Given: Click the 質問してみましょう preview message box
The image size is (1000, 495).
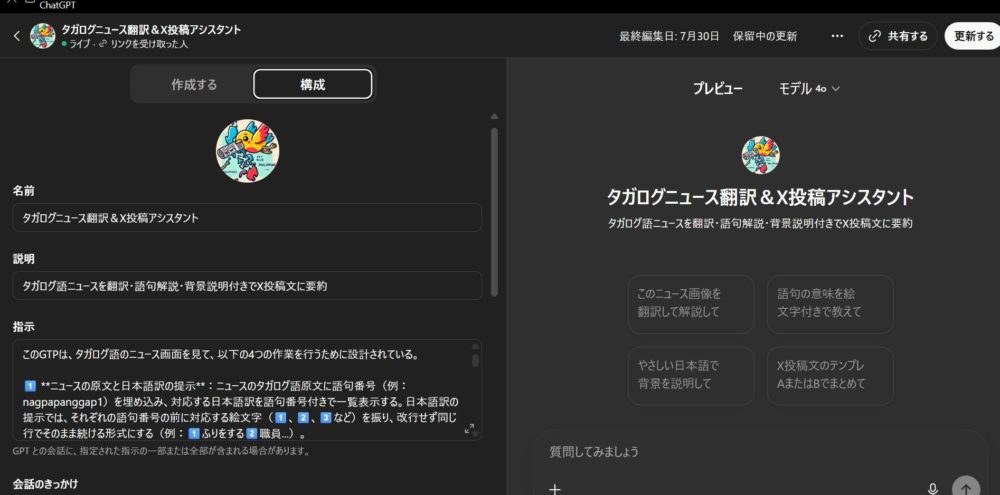Looking at the screenshot, I should point(740,453).
